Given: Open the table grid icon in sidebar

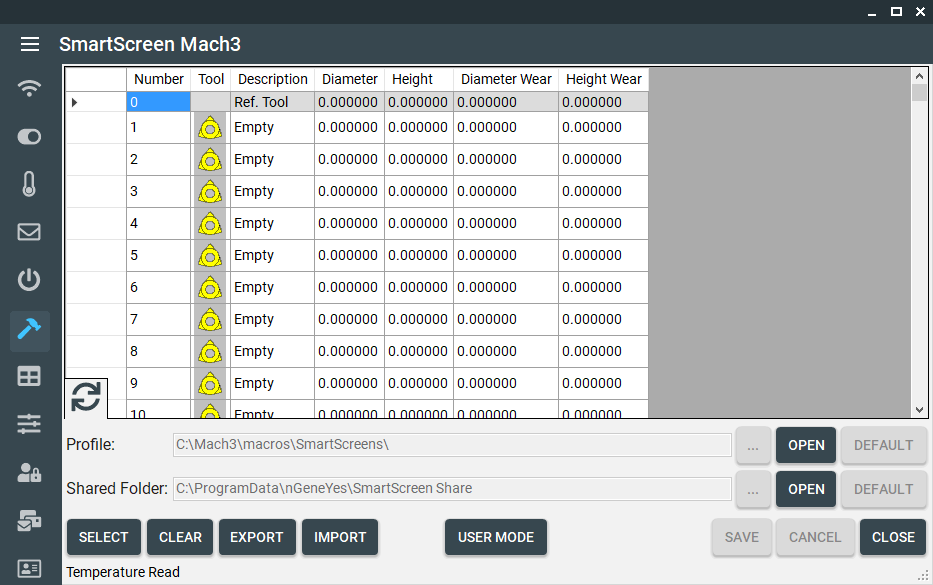Looking at the screenshot, I should [30, 376].
